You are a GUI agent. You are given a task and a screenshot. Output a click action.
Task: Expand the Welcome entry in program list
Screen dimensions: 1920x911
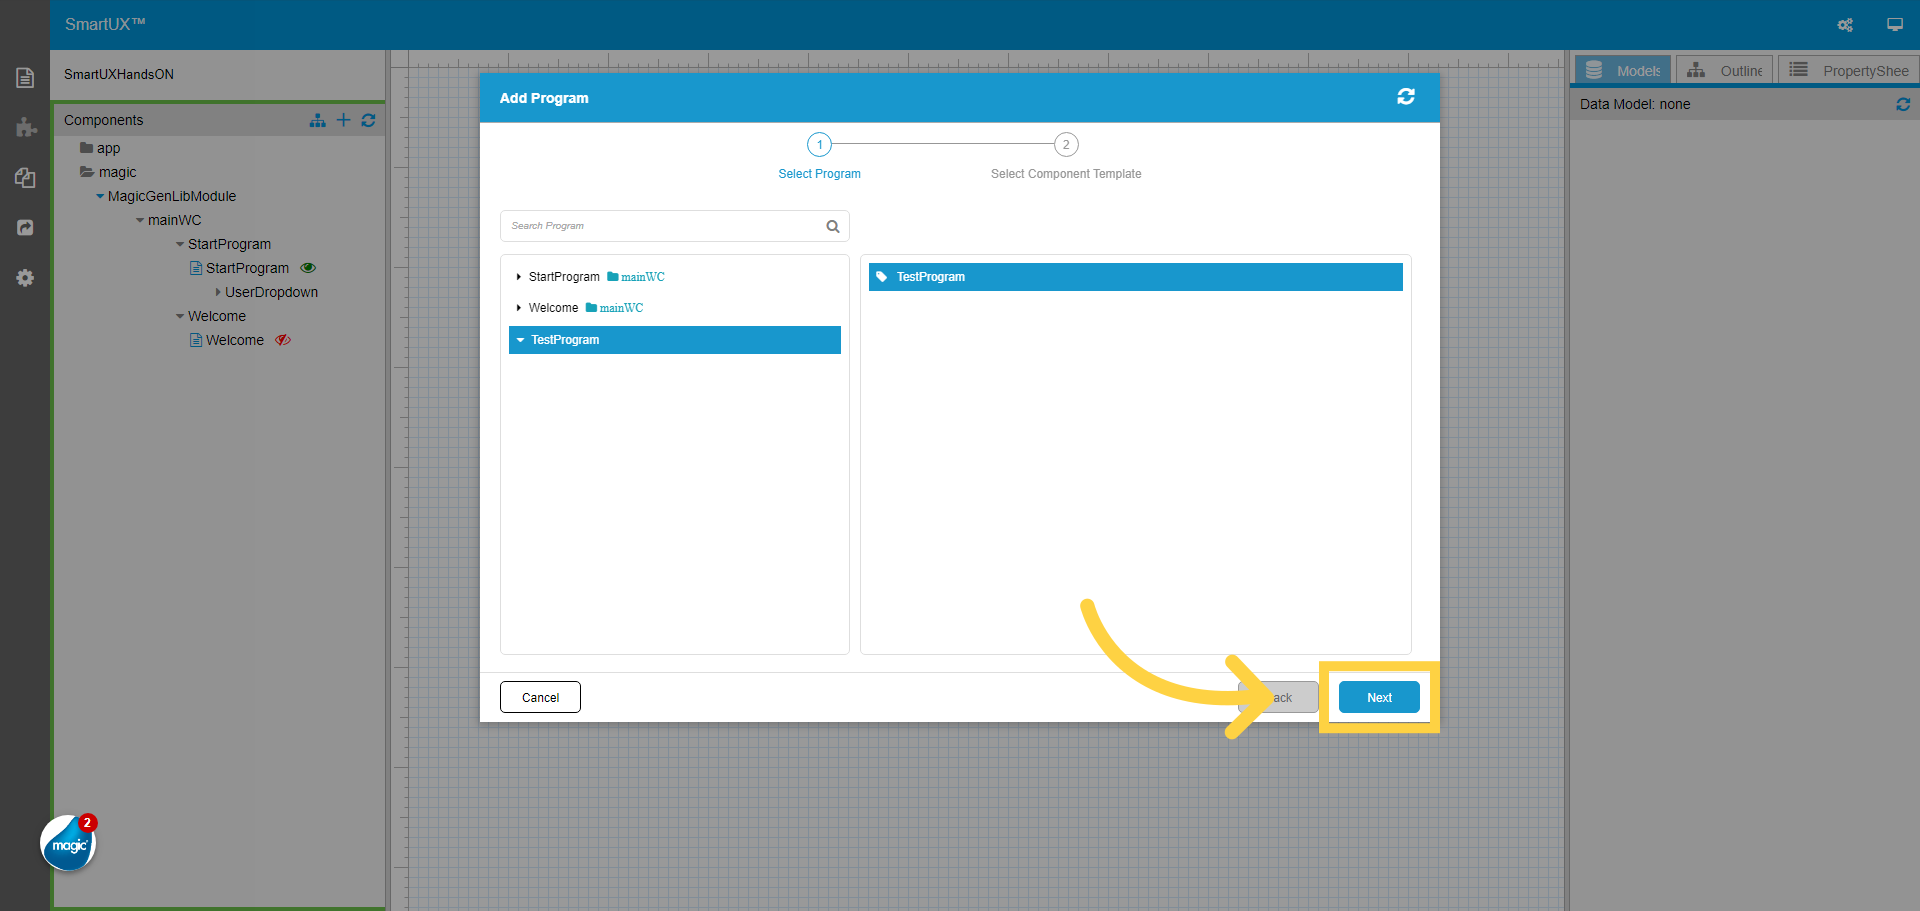click(518, 308)
